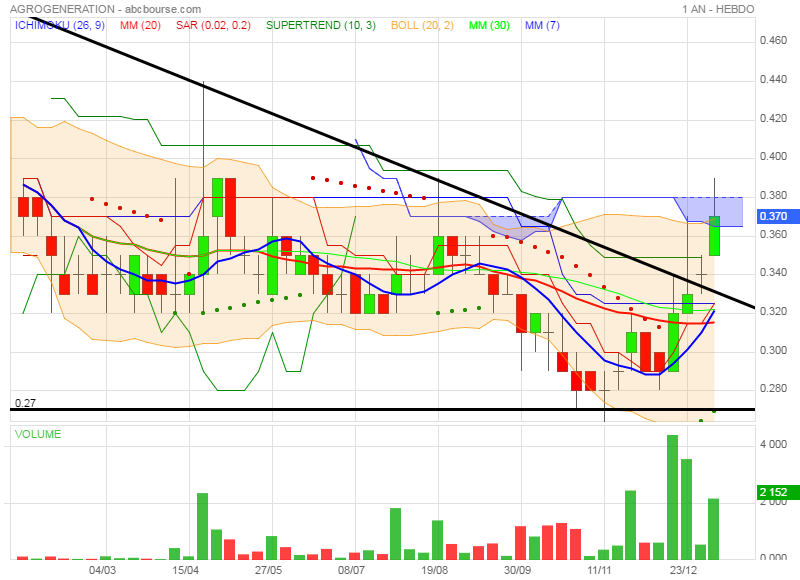800x580 pixels.
Task: Click the 0.360 price axis value
Action: [x=773, y=234]
